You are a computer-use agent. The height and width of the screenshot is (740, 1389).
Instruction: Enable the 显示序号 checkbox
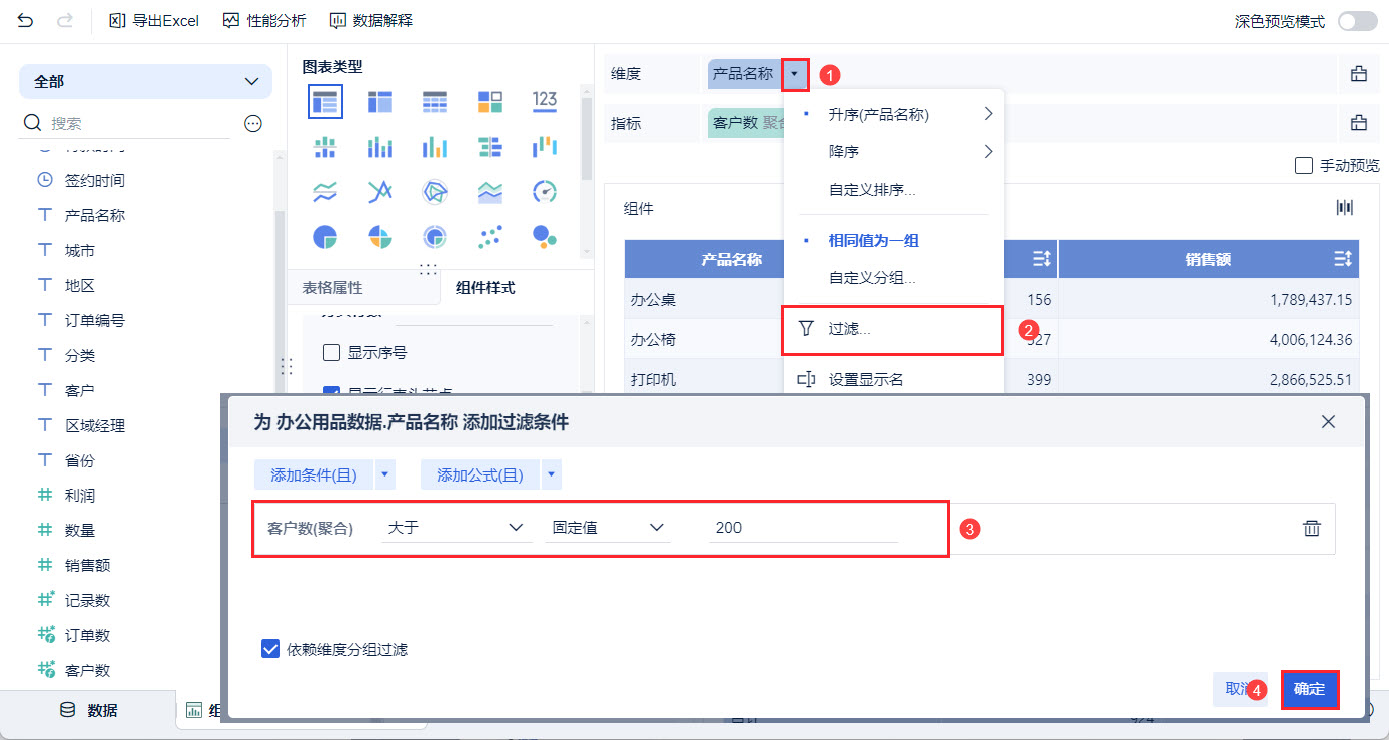(331, 352)
